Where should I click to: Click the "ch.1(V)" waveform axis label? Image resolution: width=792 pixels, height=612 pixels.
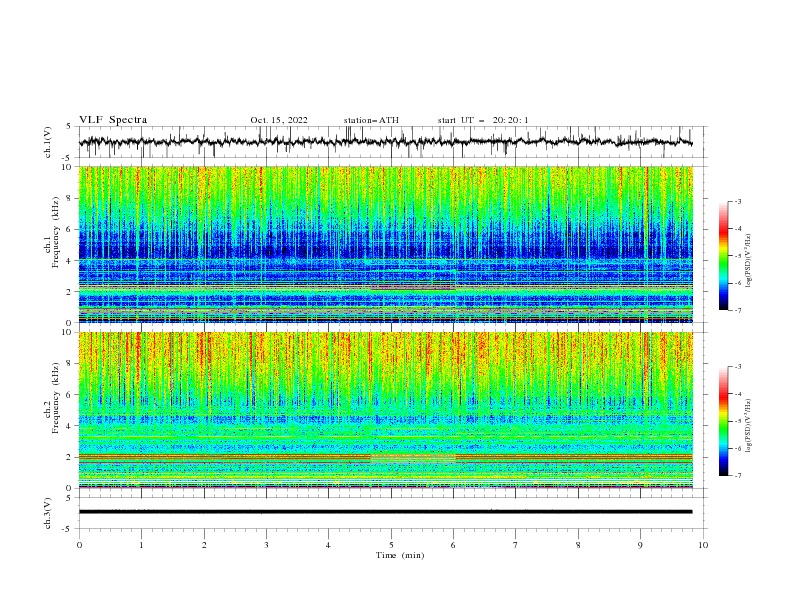tap(48, 142)
